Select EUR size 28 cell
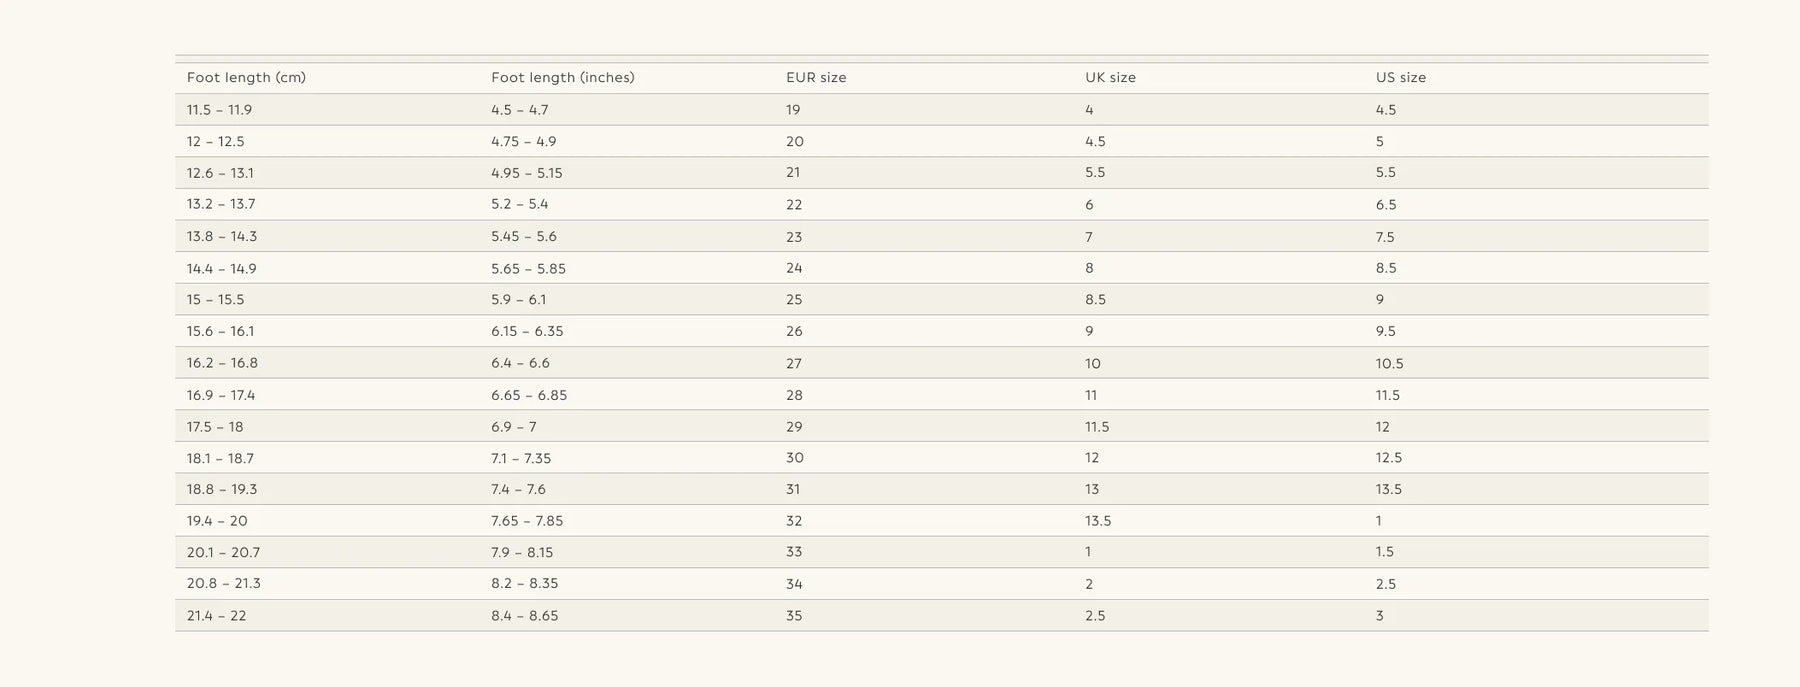This screenshot has width=1800, height=687. coord(794,396)
